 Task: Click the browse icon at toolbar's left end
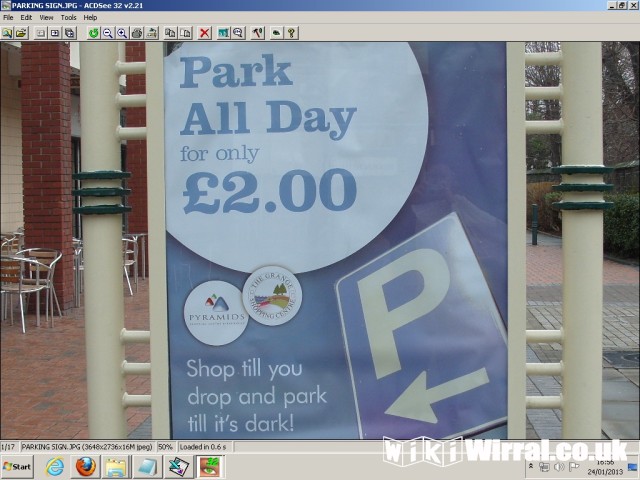point(7,33)
